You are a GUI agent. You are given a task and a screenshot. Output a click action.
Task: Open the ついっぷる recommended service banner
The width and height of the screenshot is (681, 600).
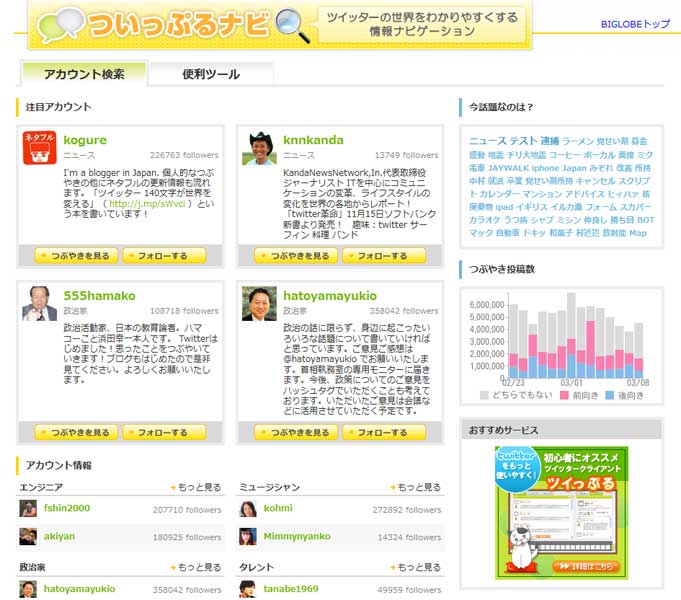(561, 512)
